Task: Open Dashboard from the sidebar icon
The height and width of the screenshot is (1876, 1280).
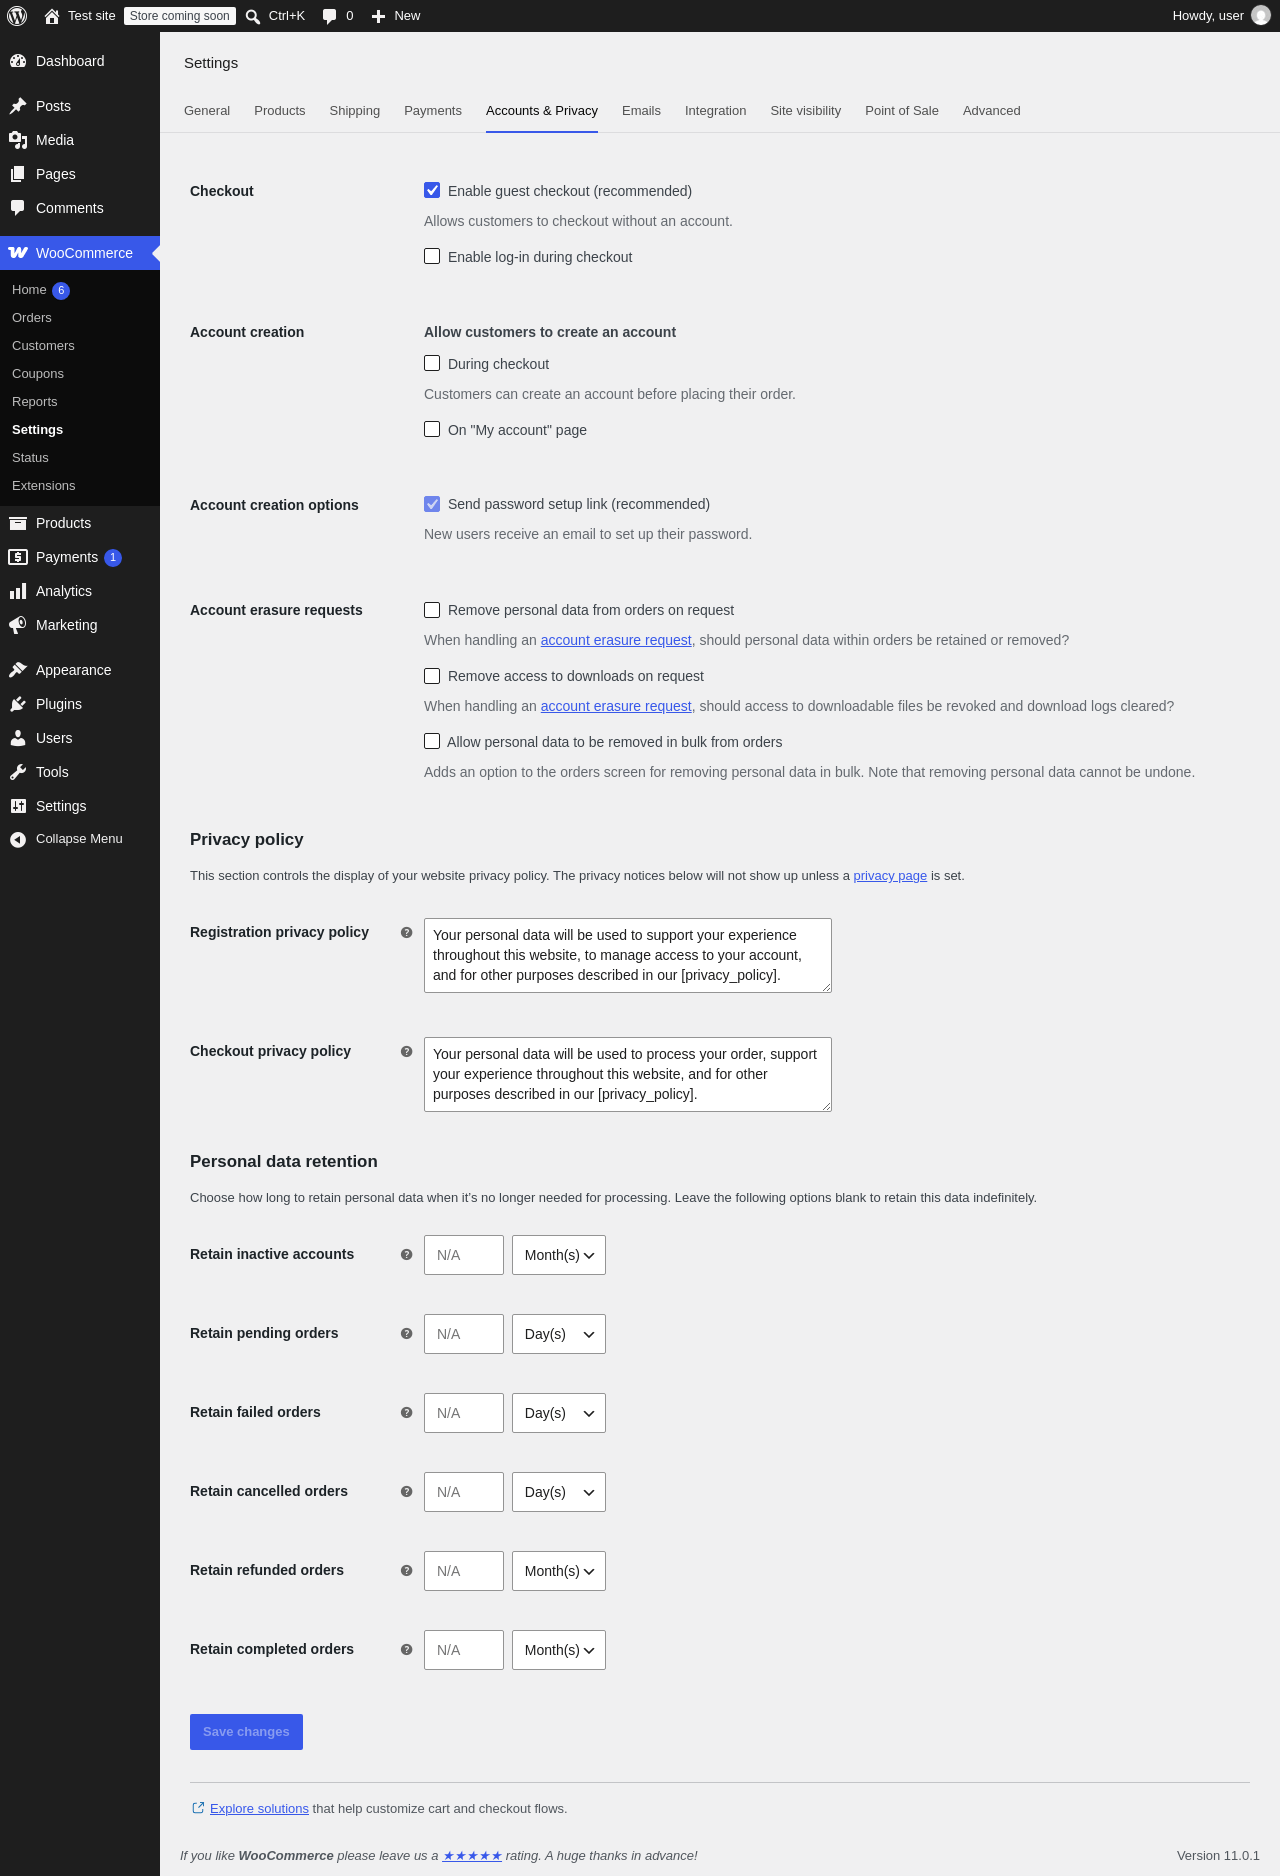Action: pos(18,61)
